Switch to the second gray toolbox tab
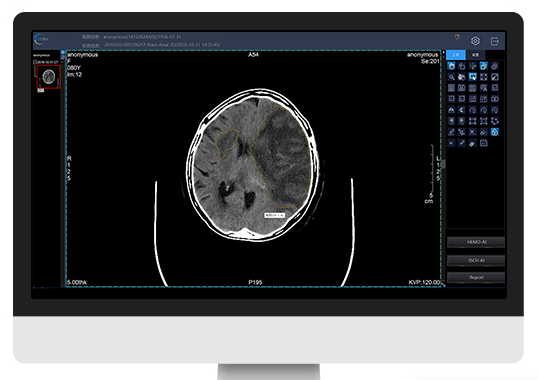 click(x=475, y=55)
